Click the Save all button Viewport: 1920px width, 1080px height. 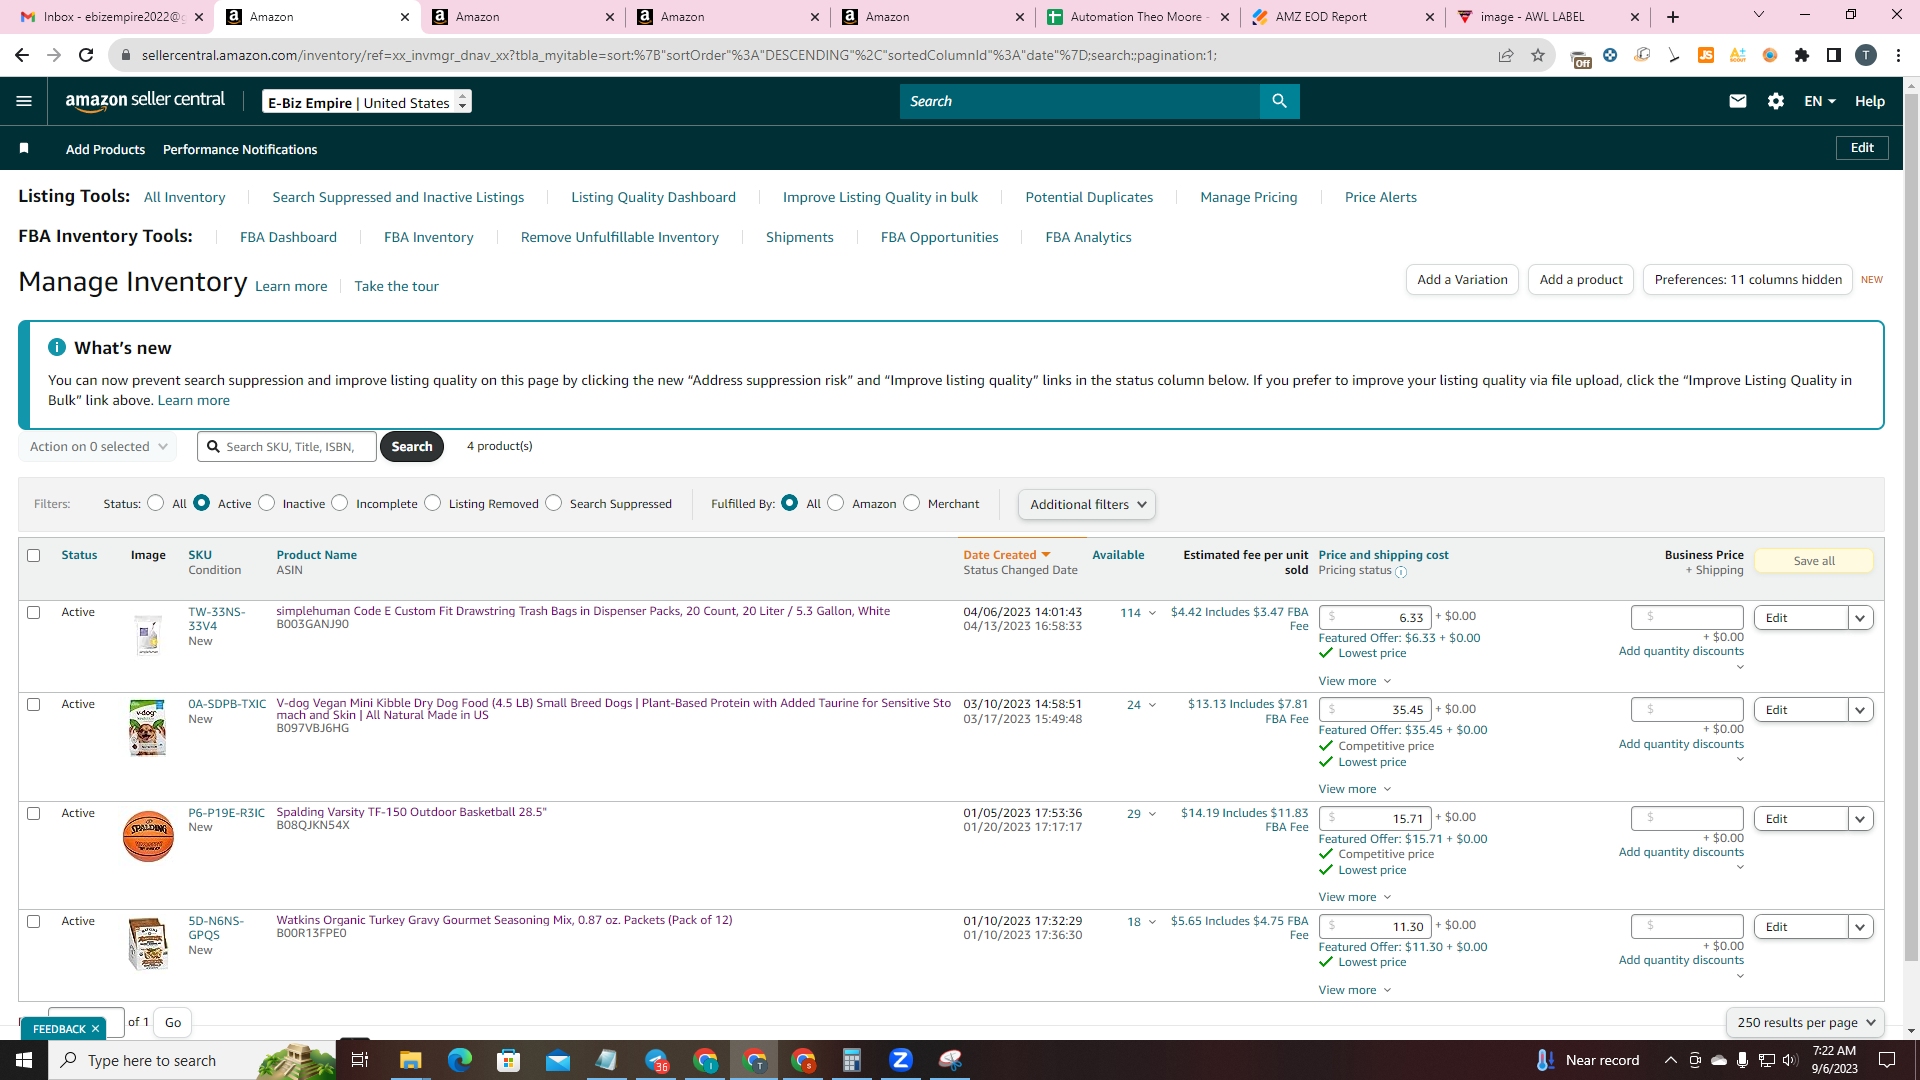click(1814, 561)
